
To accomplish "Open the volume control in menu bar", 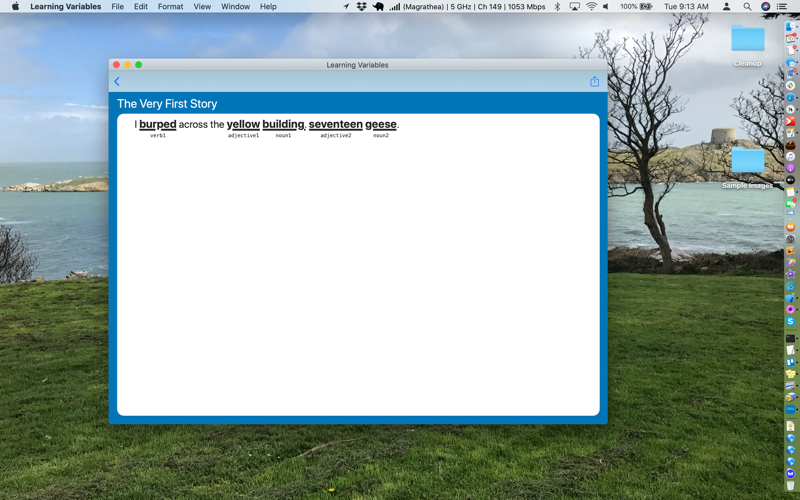I will 606,7.
